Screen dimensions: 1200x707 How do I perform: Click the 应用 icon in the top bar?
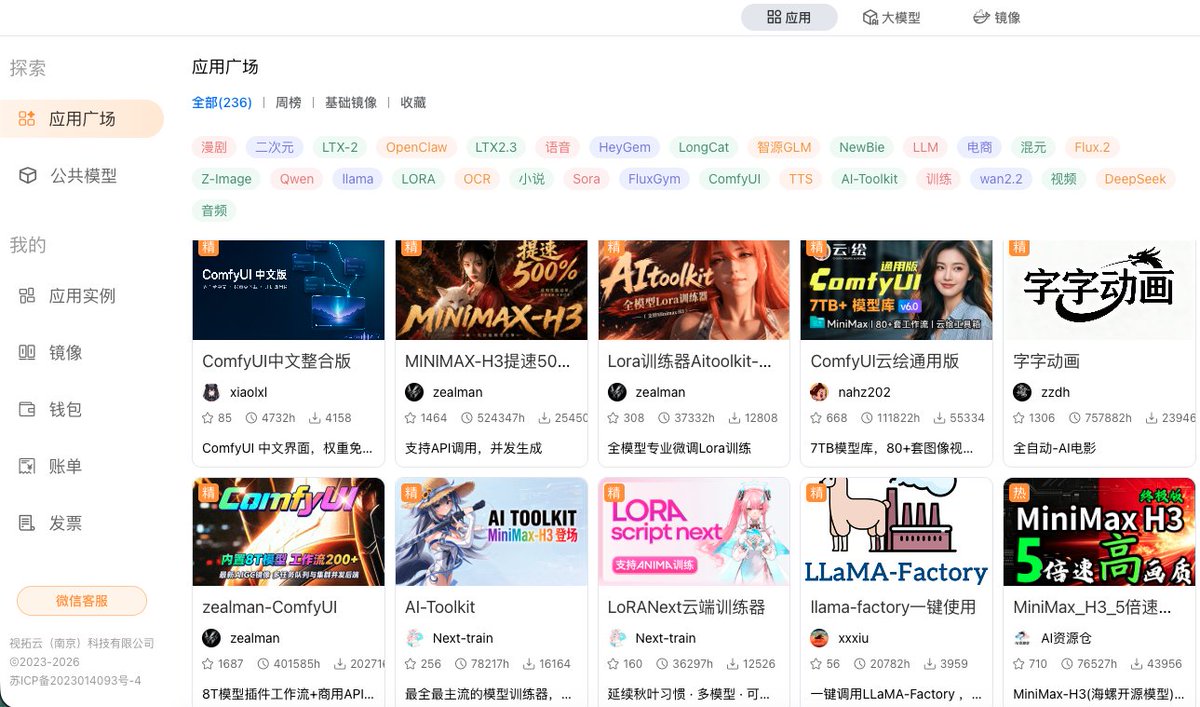coord(774,17)
